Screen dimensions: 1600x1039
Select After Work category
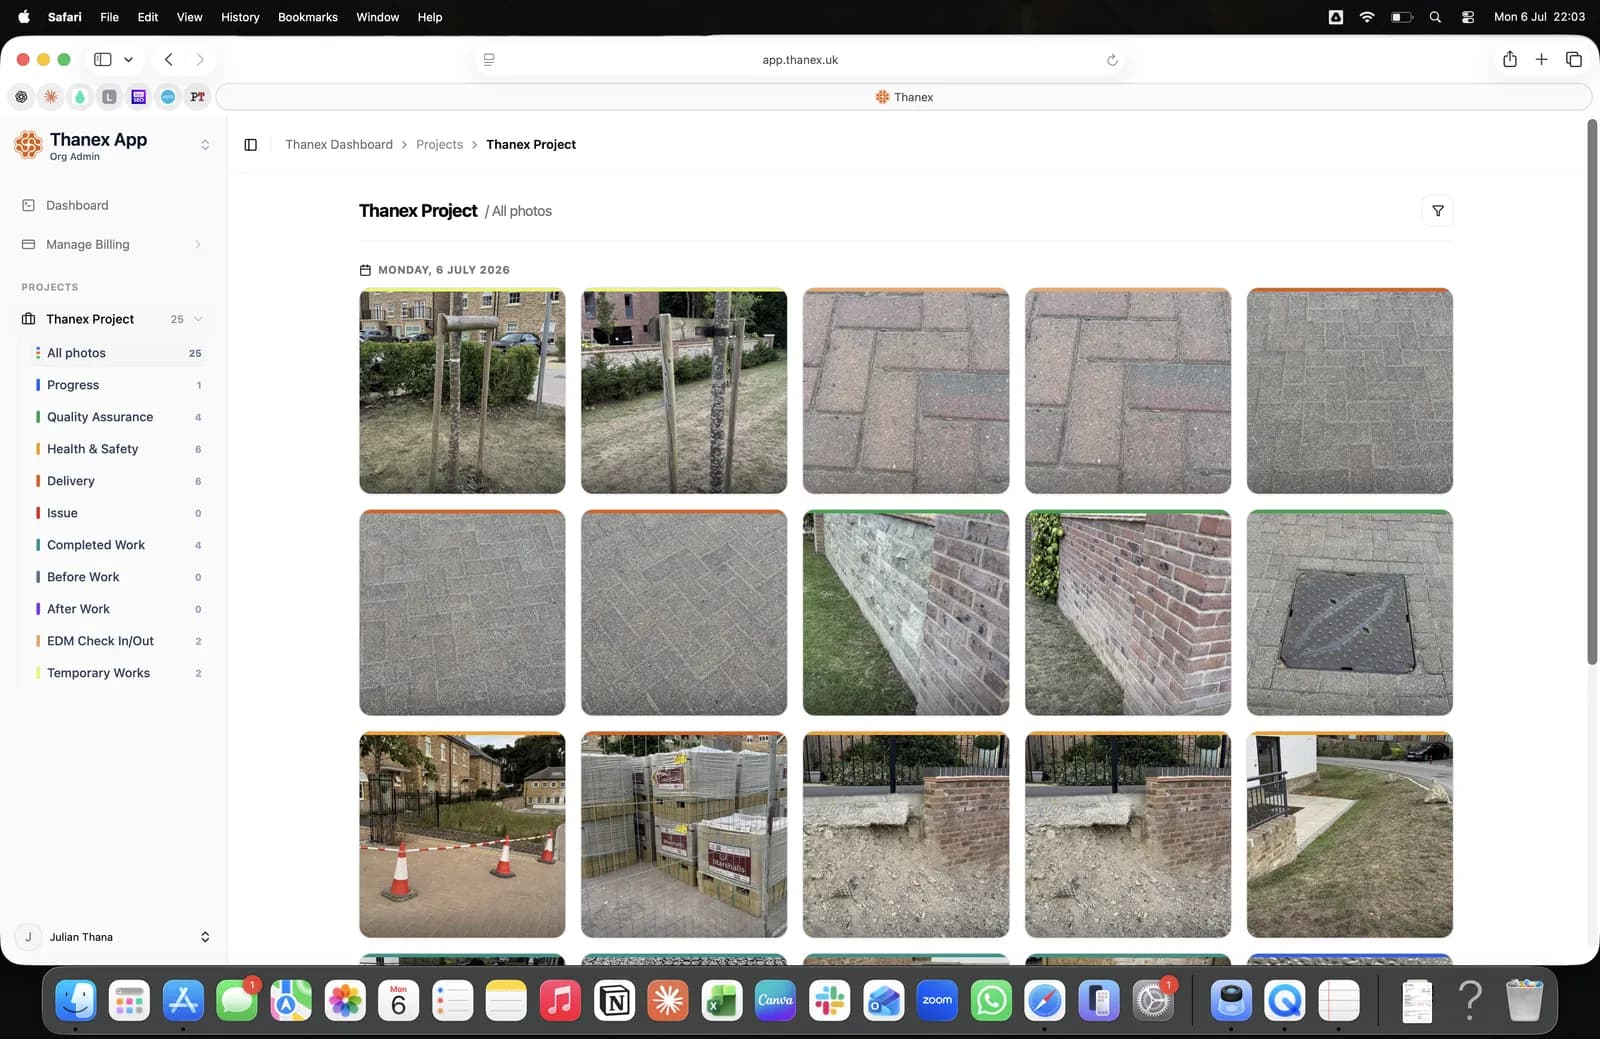[117, 609]
